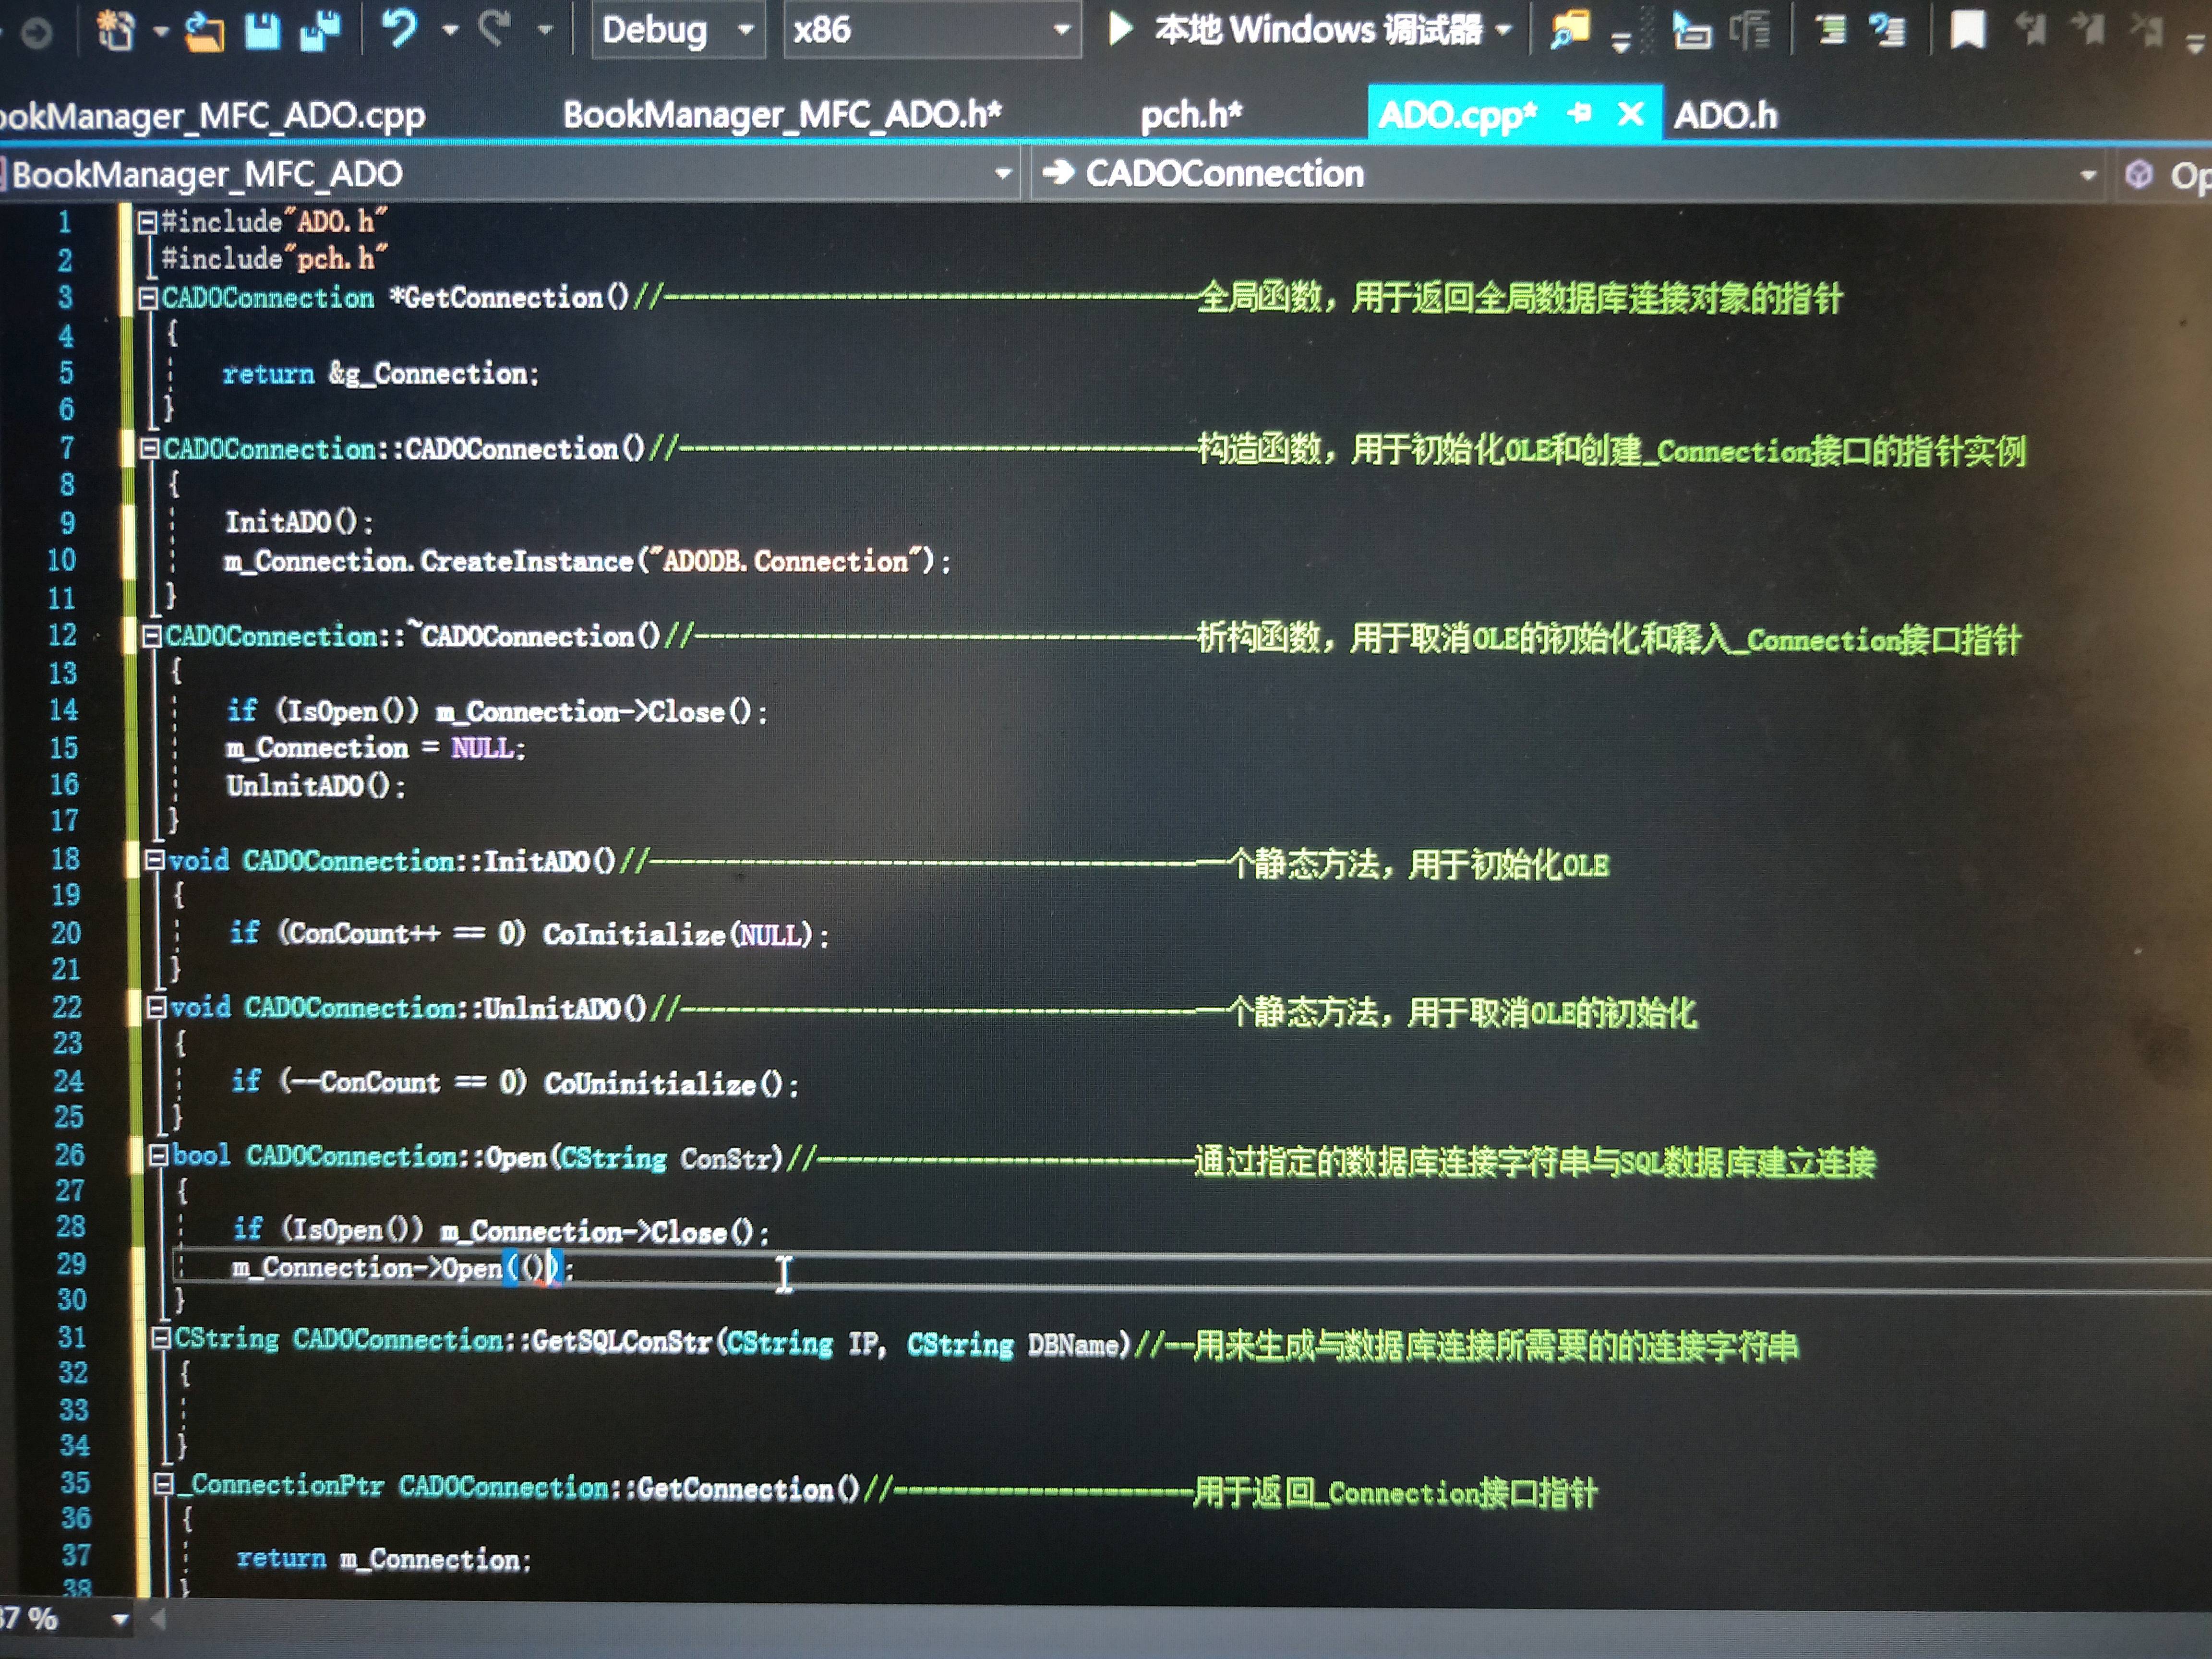Click "m_Connection = NULL;" on line 15

375,748
